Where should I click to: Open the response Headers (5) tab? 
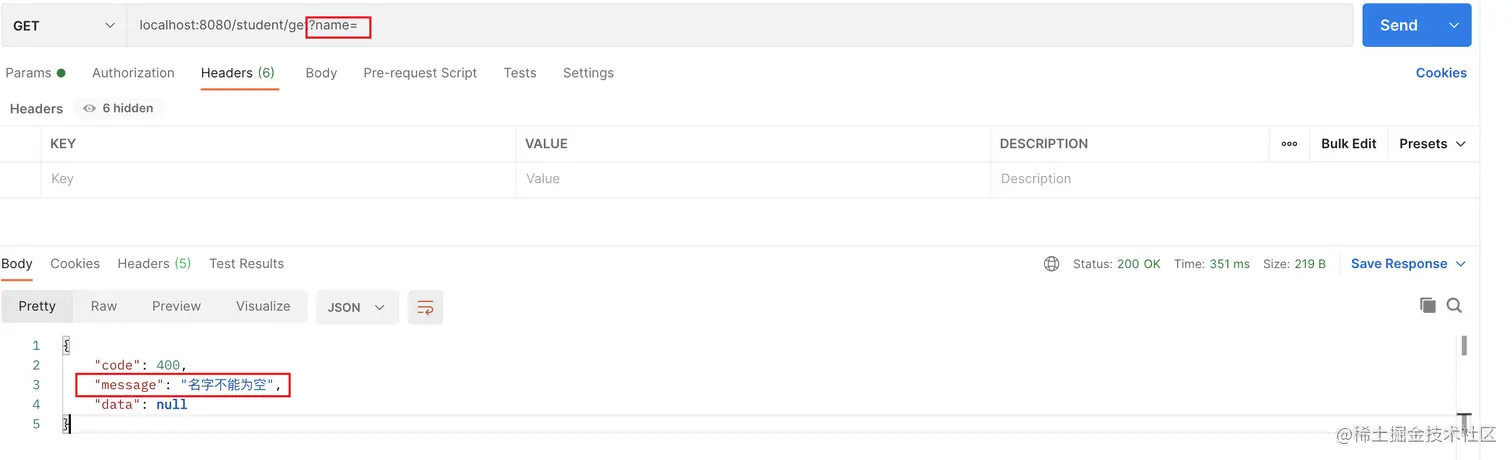point(154,264)
